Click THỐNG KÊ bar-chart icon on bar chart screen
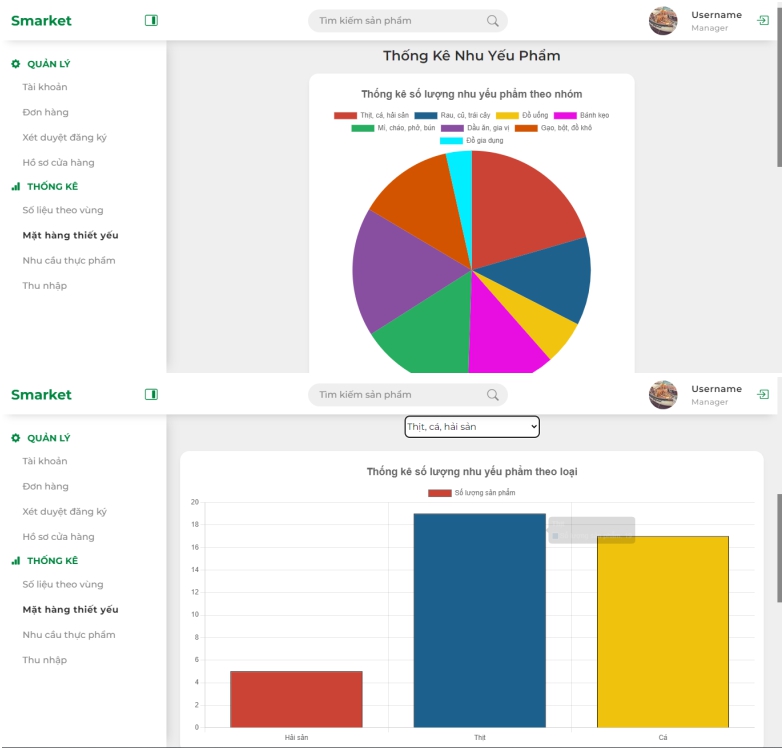Screen dimensions: 782x750 pyautogui.click(x=15, y=561)
